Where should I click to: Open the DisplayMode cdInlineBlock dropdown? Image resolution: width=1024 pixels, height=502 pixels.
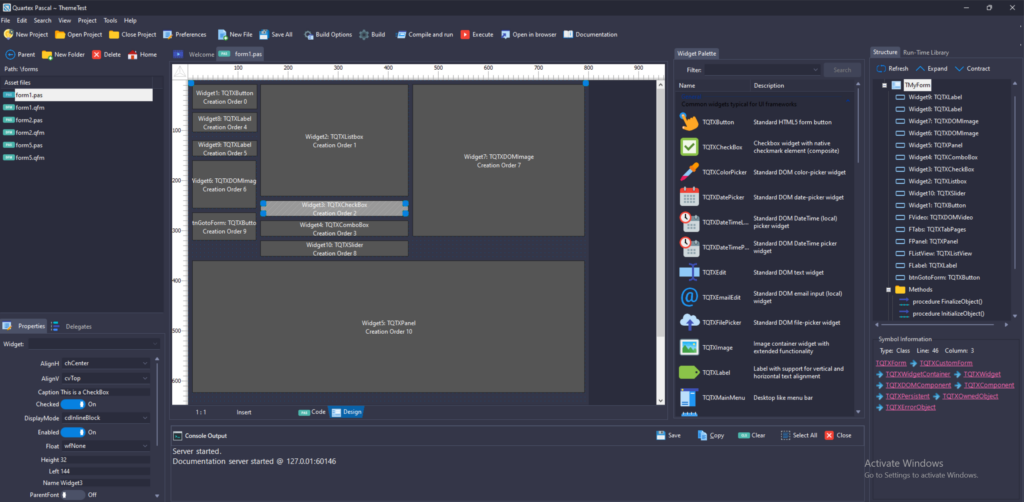(106, 418)
